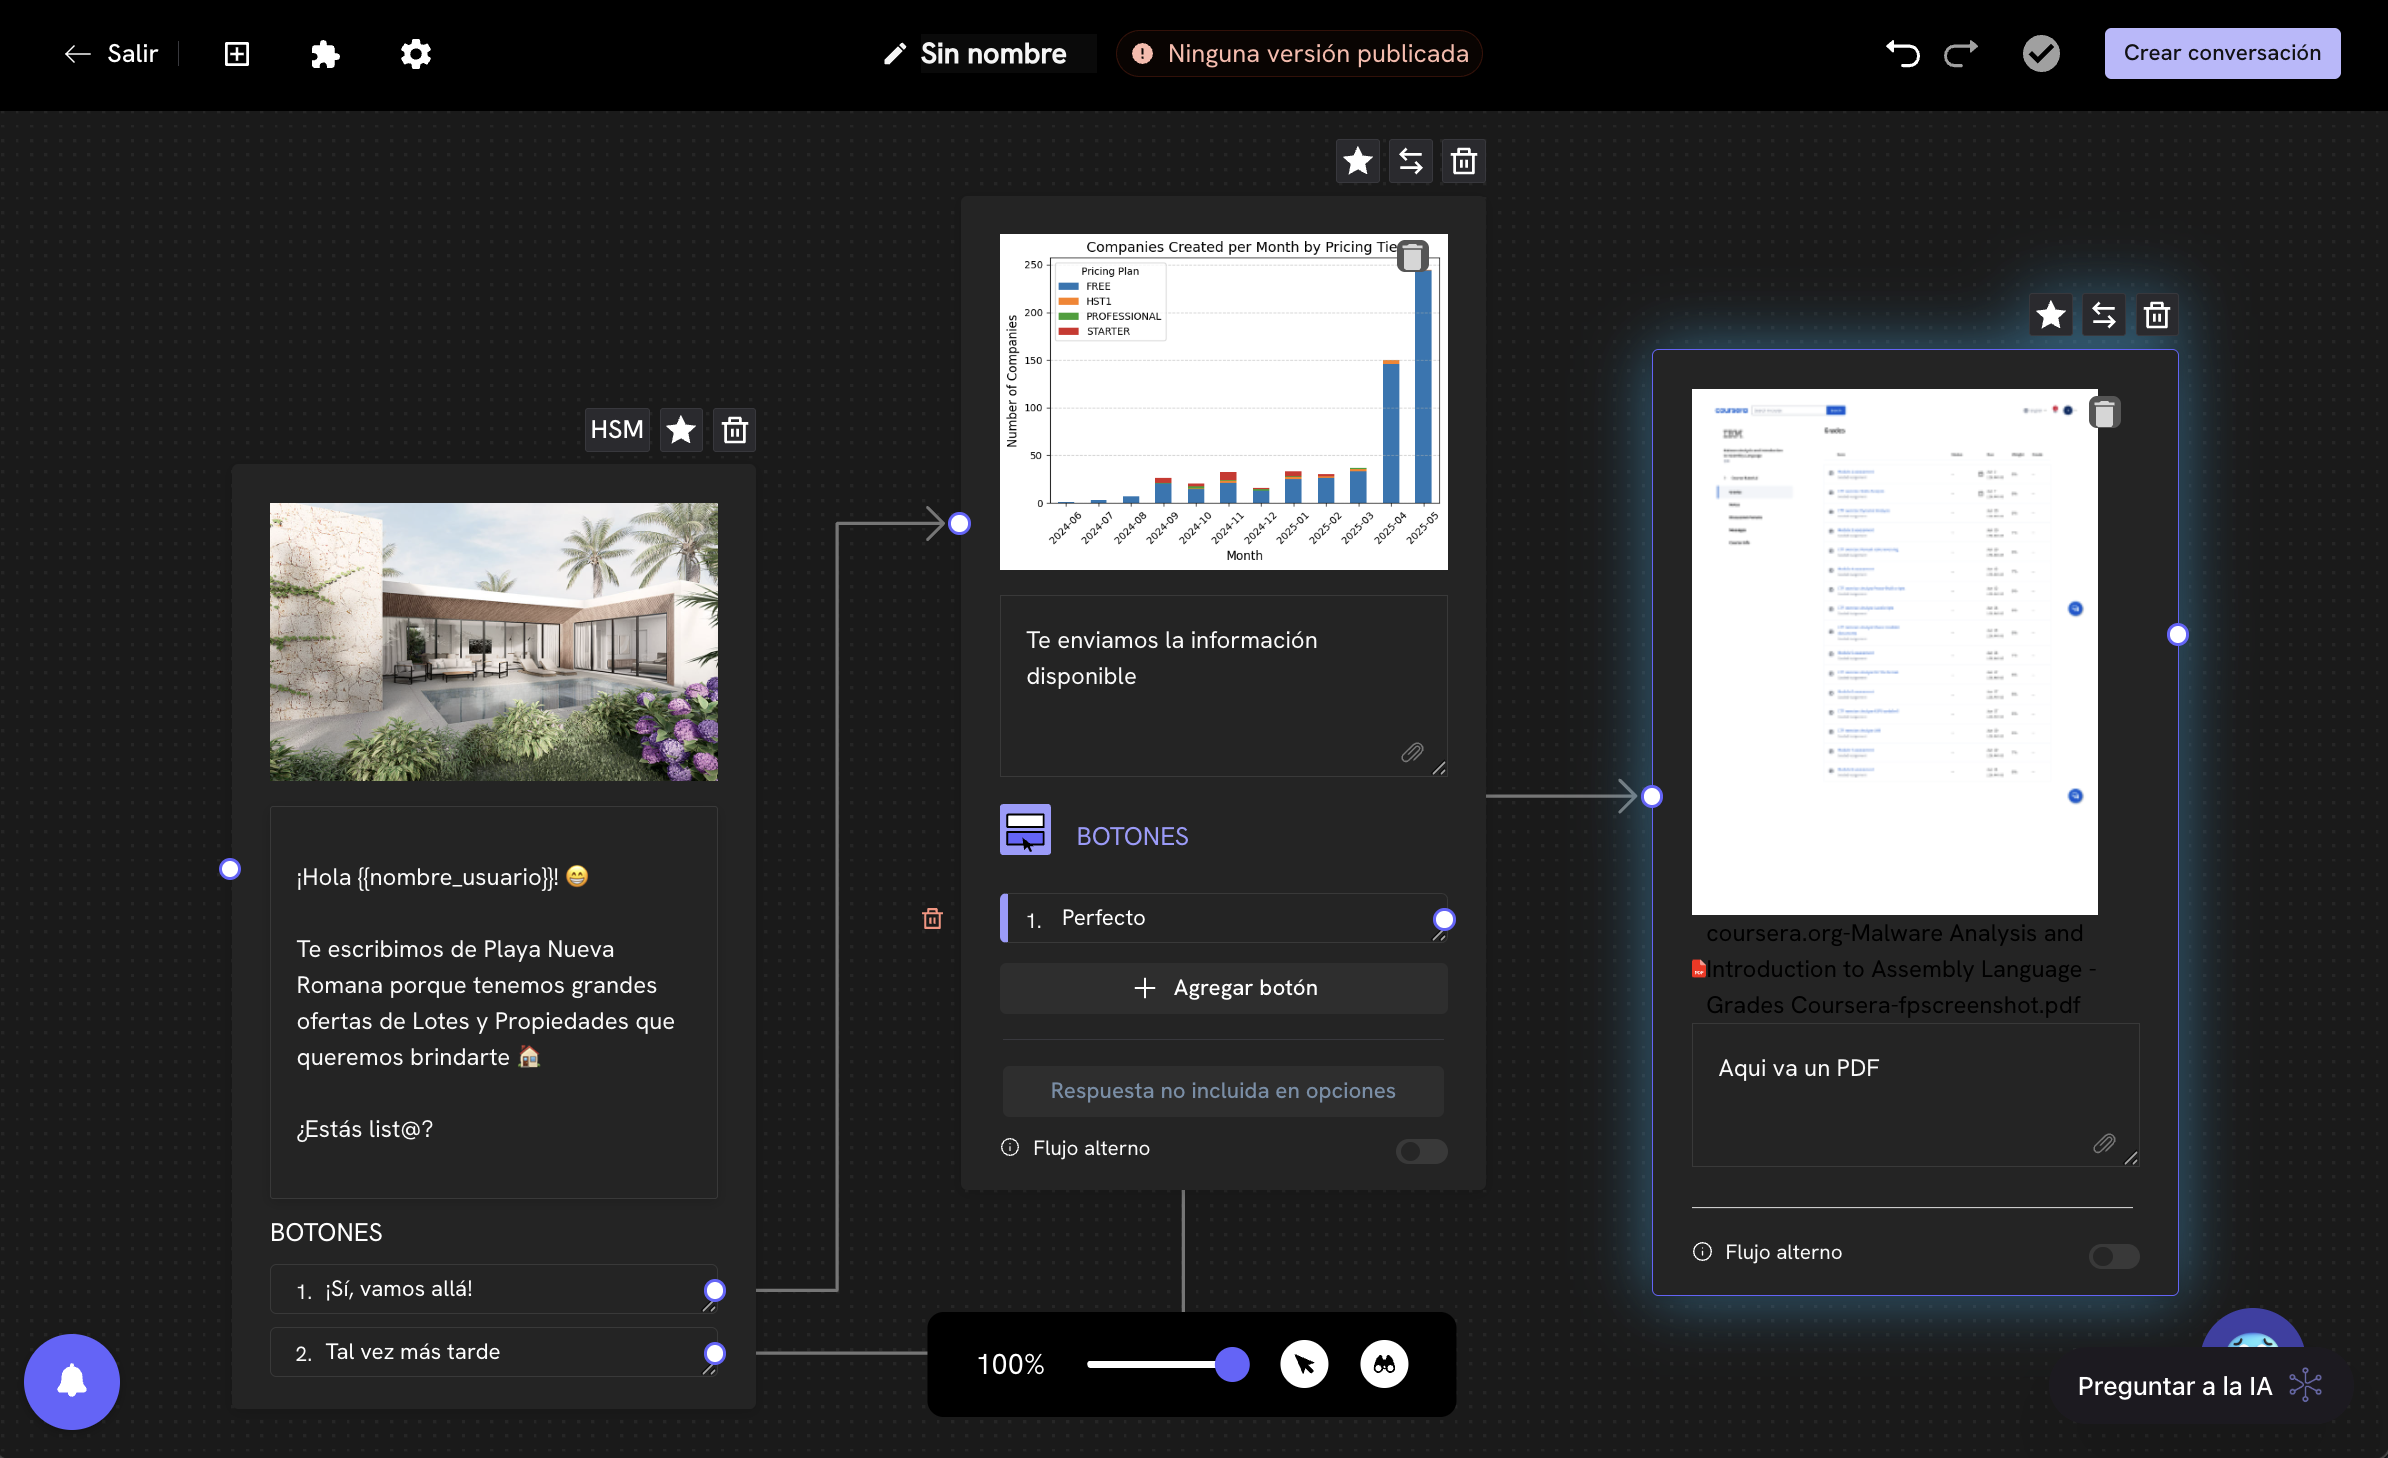
Task: Click the redo arrow icon
Action: (1961, 54)
